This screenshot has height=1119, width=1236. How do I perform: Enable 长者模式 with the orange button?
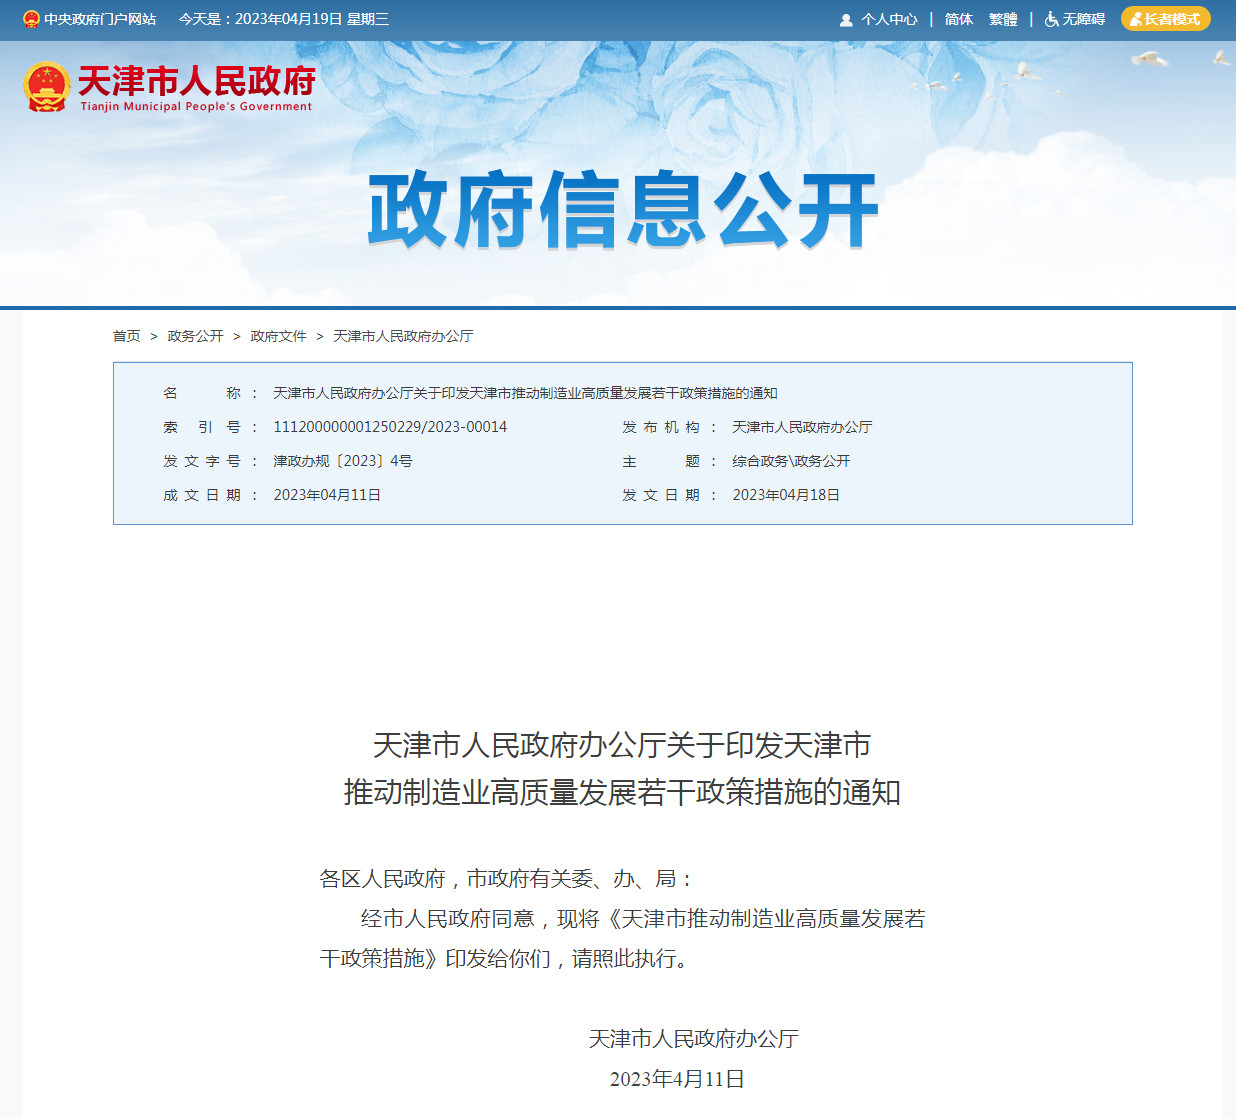click(1165, 19)
